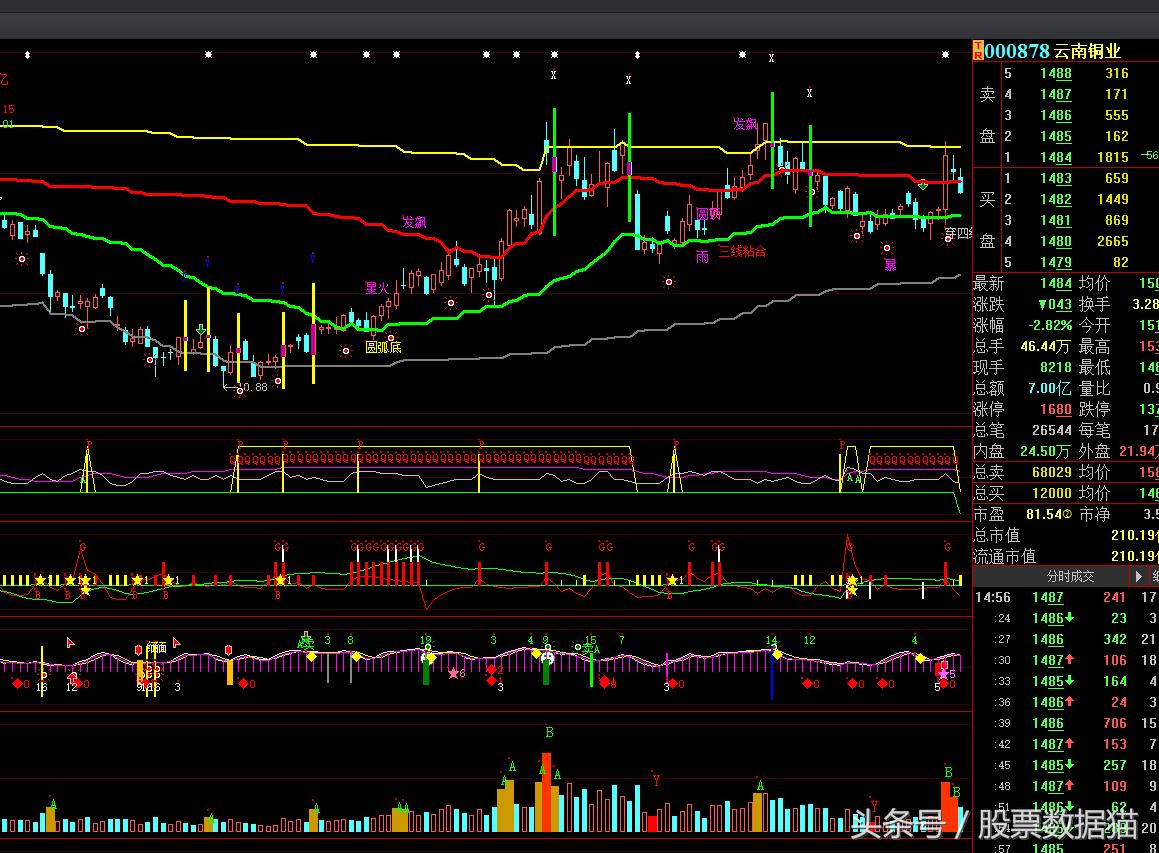Click buy level 3 price 1481
Image resolution: width=1159 pixels, height=853 pixels.
point(1056,220)
